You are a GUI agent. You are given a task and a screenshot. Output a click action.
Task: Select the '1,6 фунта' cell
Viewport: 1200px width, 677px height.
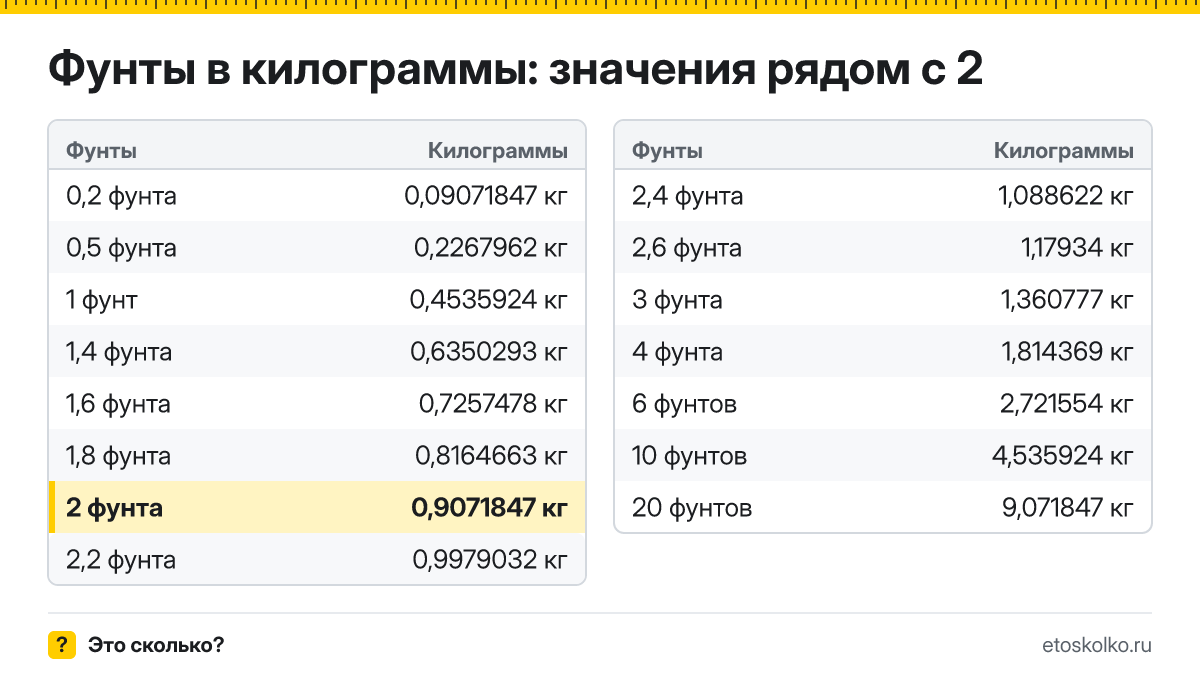(118, 404)
